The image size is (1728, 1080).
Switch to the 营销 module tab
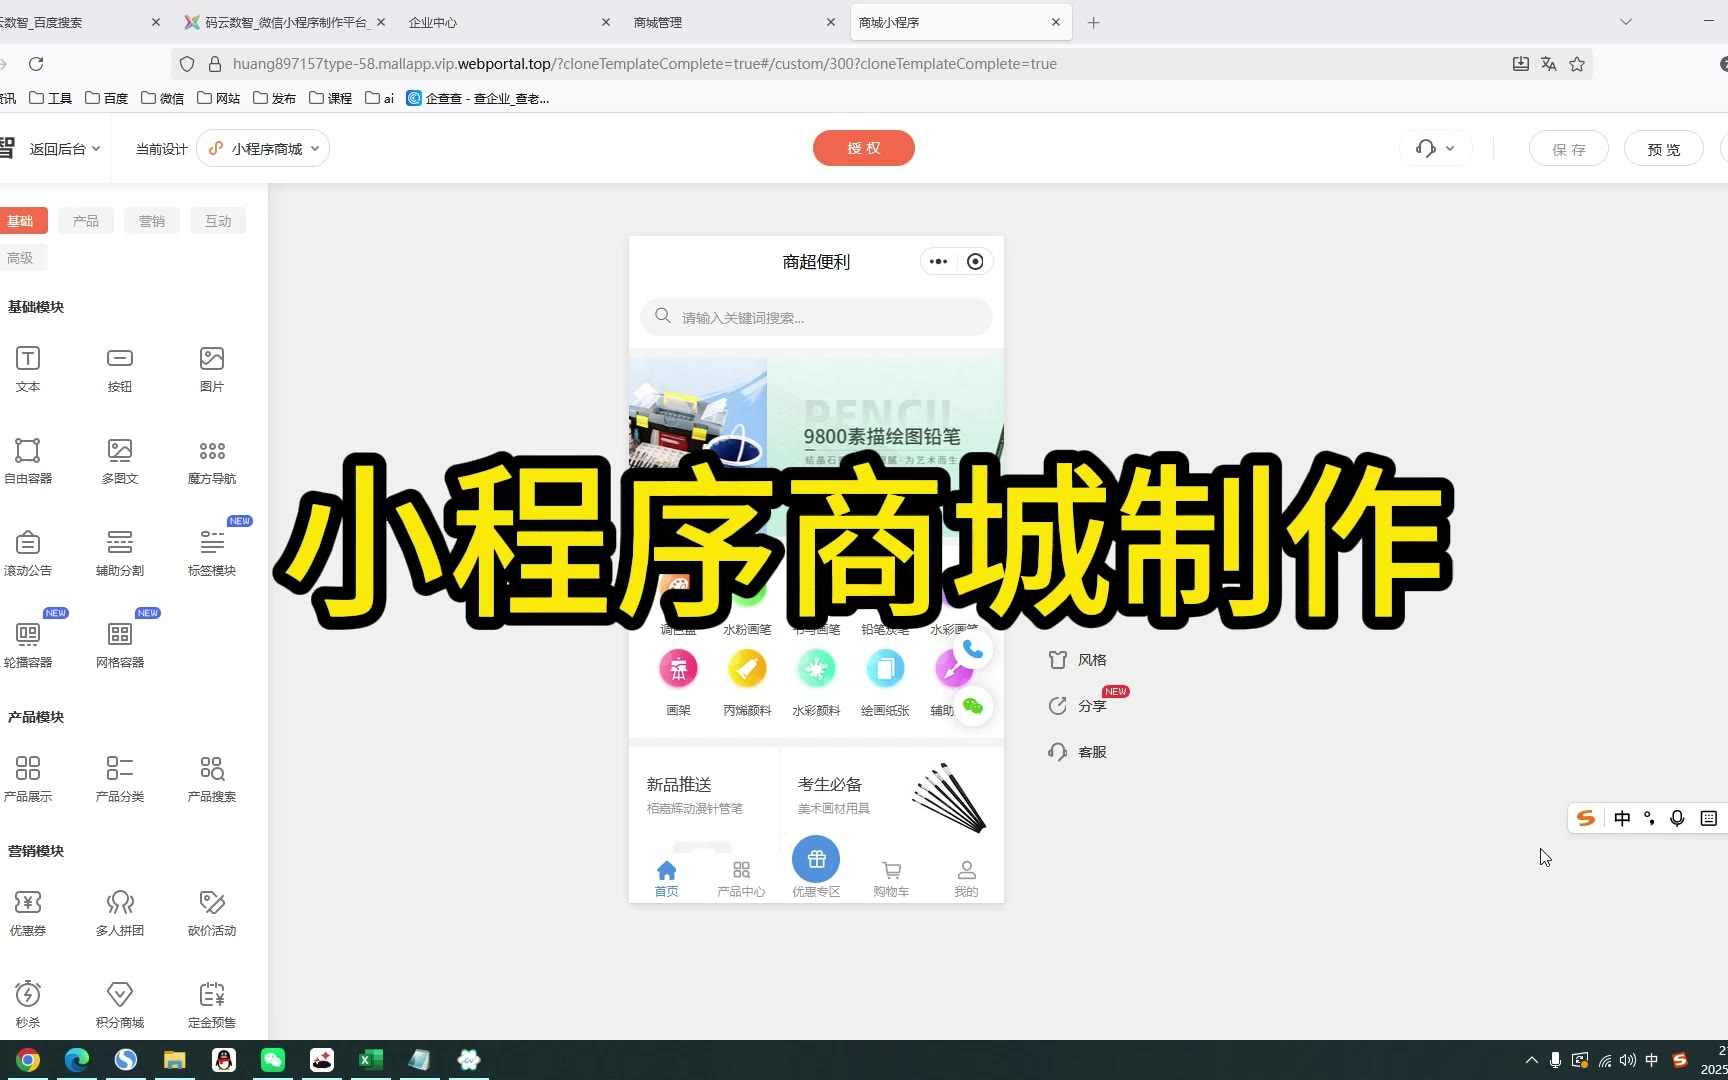click(x=152, y=221)
